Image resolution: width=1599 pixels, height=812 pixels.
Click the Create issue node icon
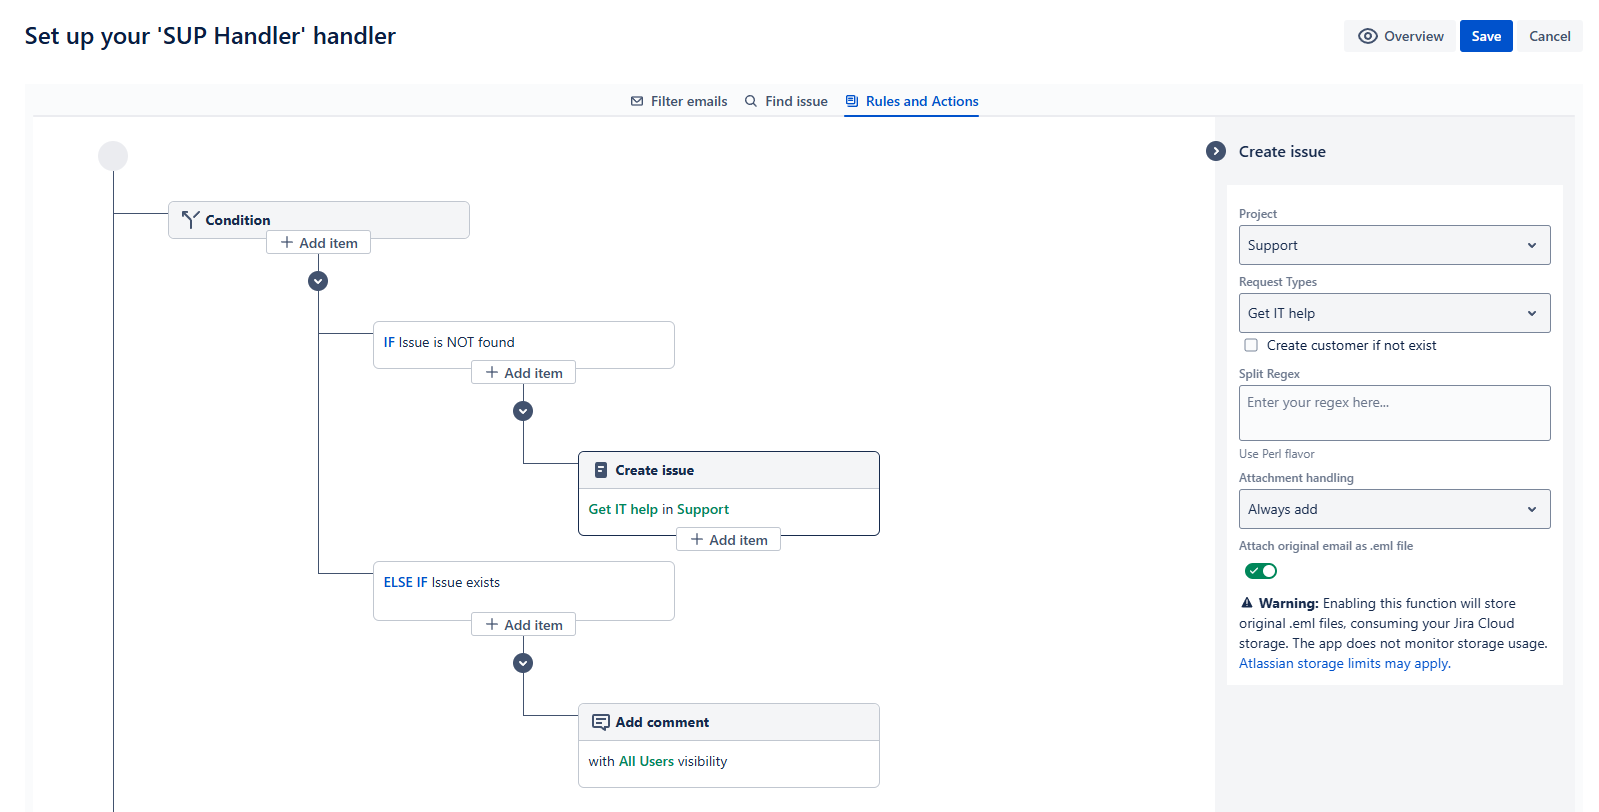click(x=601, y=470)
